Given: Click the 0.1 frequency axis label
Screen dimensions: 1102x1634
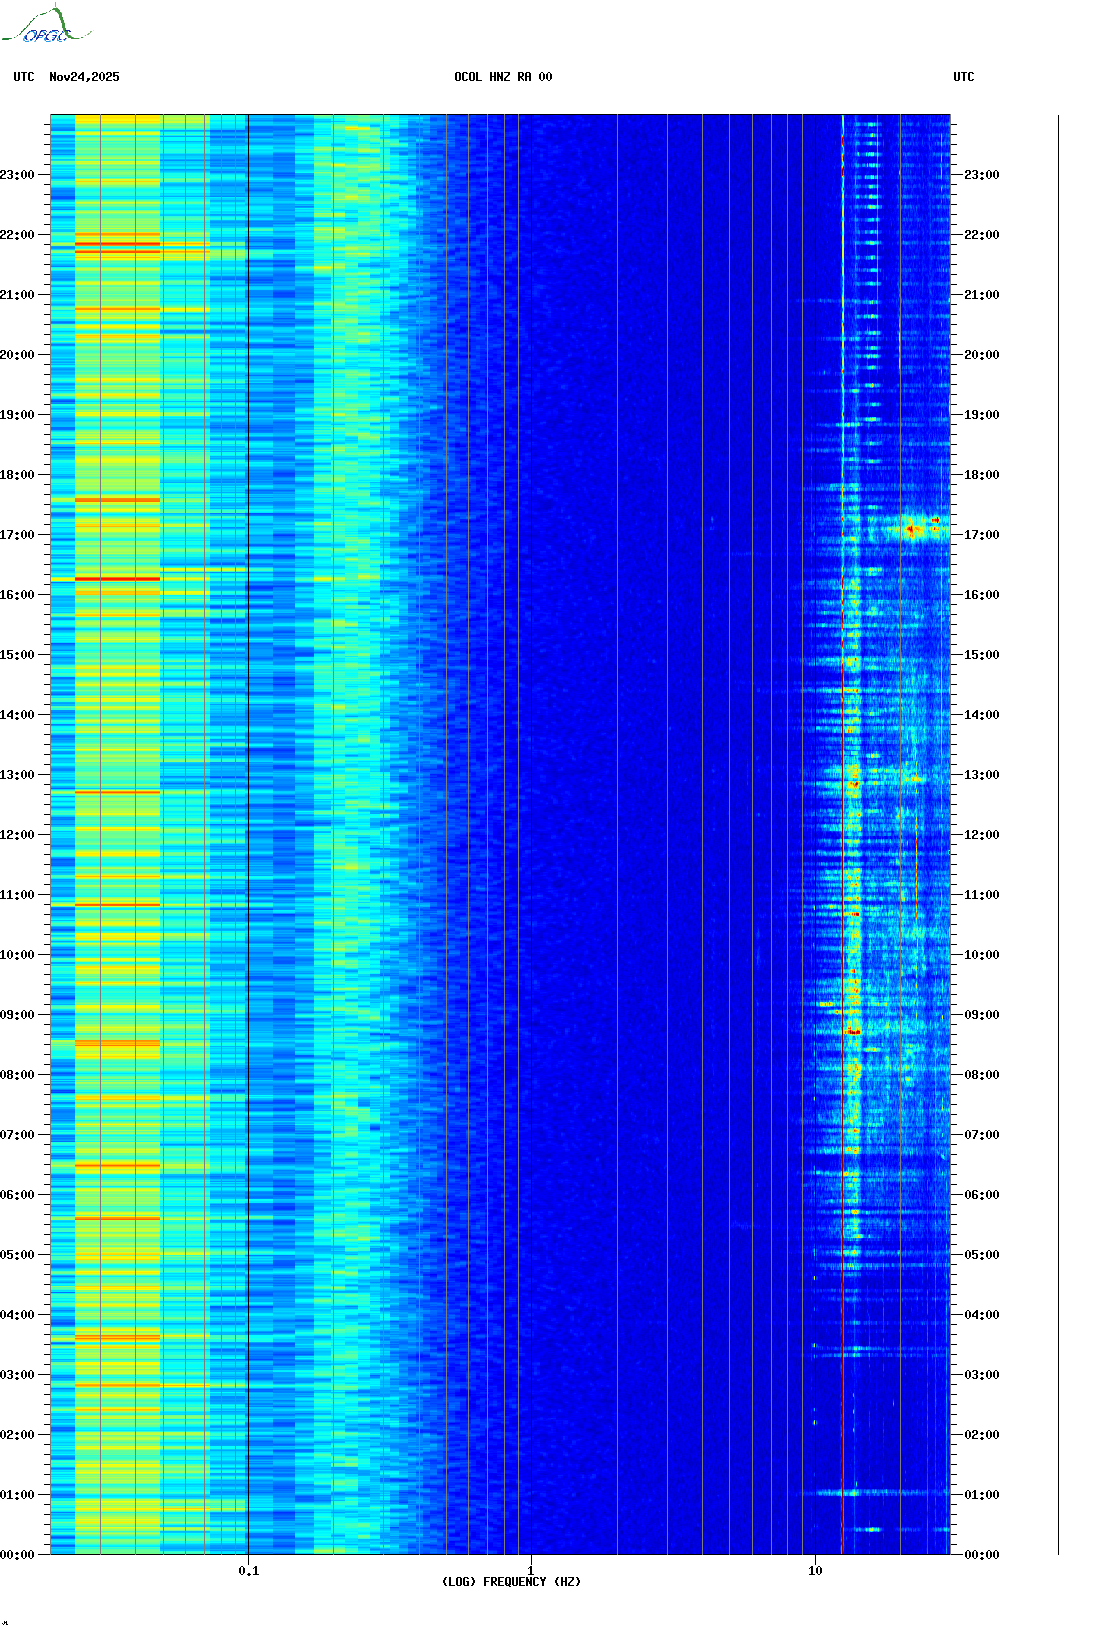Looking at the screenshot, I should coord(249,1570).
